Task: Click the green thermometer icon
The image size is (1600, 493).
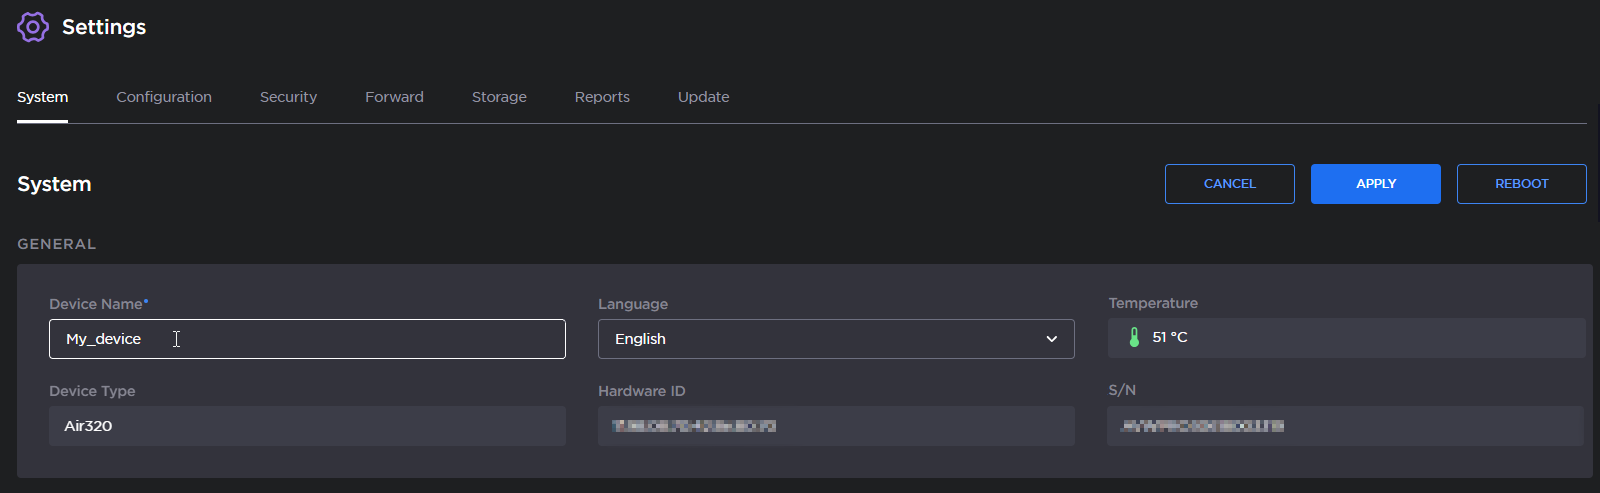Action: [x=1134, y=338]
